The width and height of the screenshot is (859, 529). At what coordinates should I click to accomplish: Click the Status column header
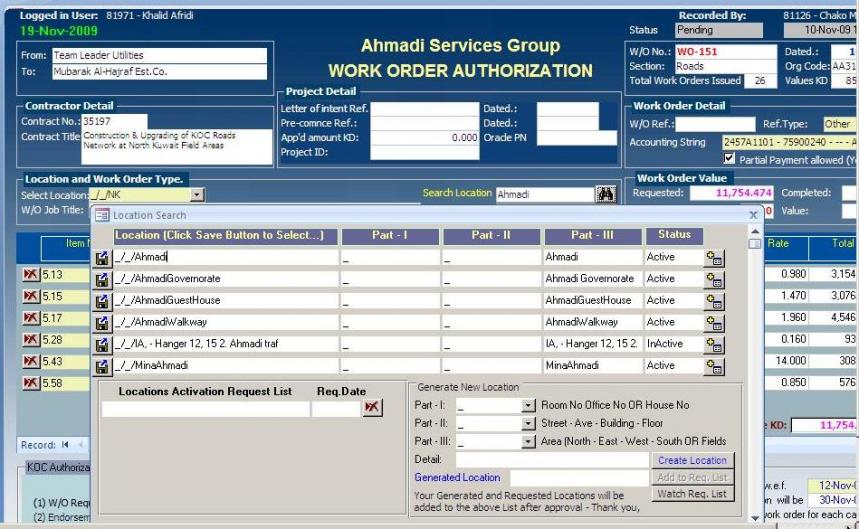[x=674, y=236]
